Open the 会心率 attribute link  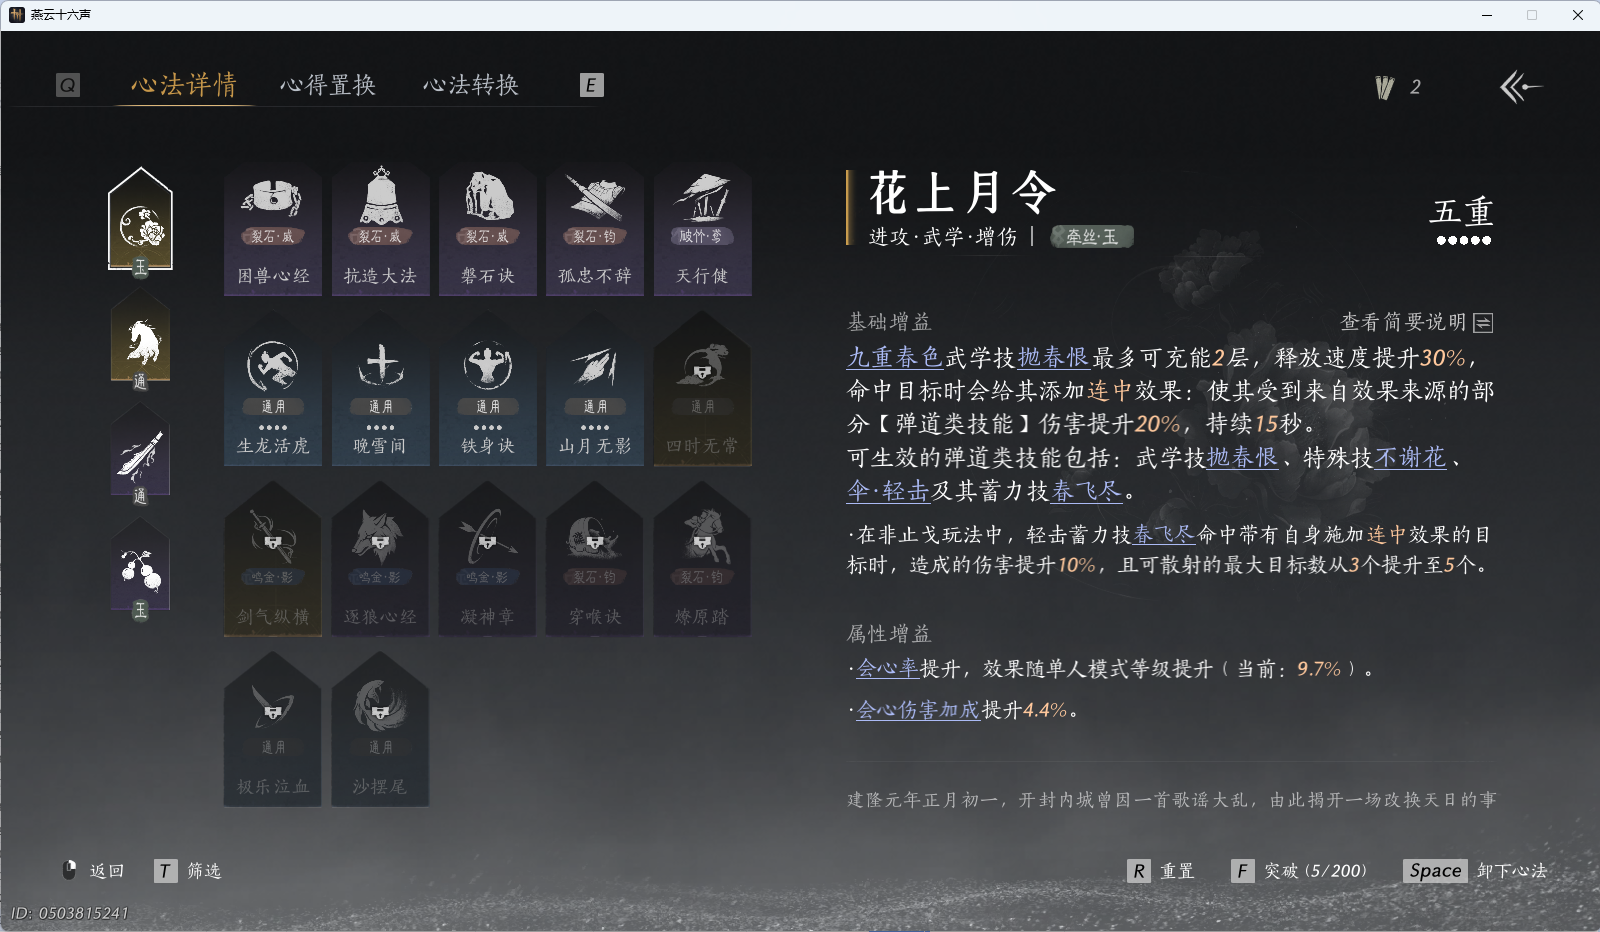pyautogui.click(x=886, y=670)
